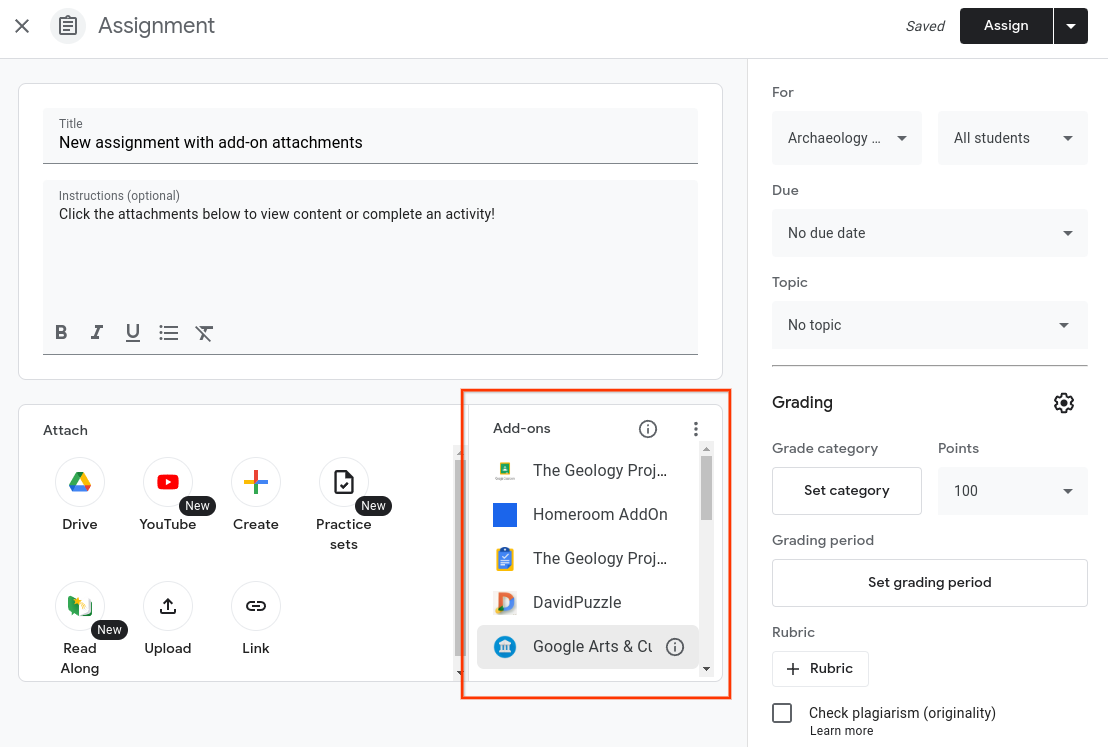Select the Homeroom AddOn entry

pos(600,514)
